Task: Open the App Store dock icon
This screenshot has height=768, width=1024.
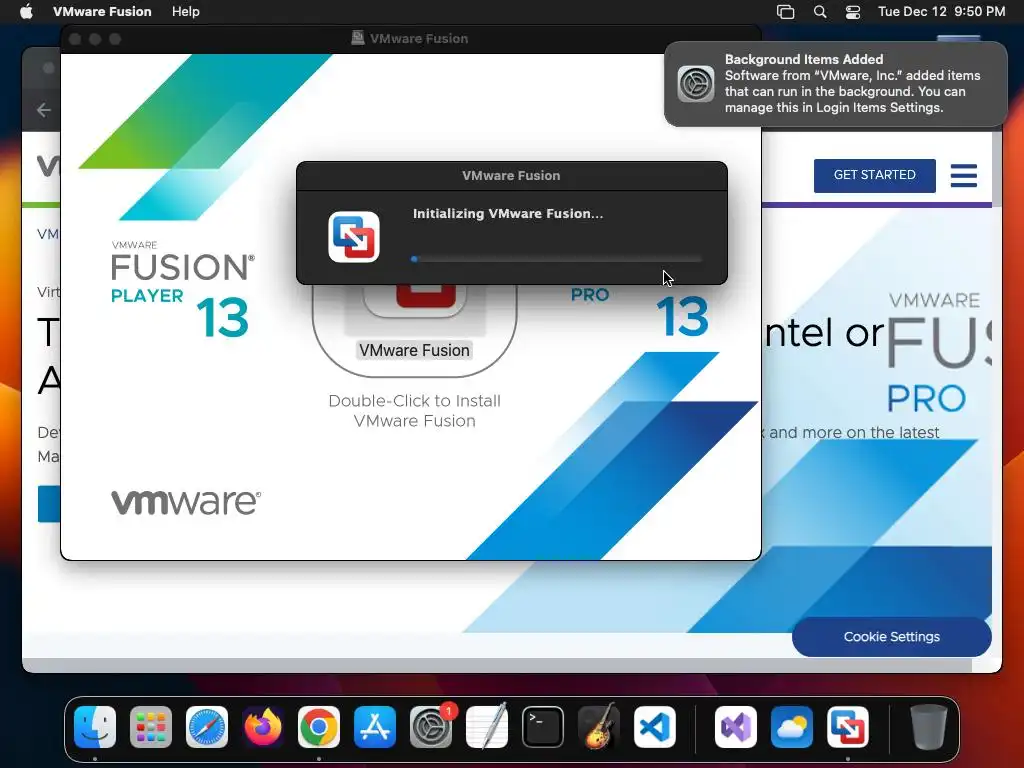Action: tap(375, 727)
